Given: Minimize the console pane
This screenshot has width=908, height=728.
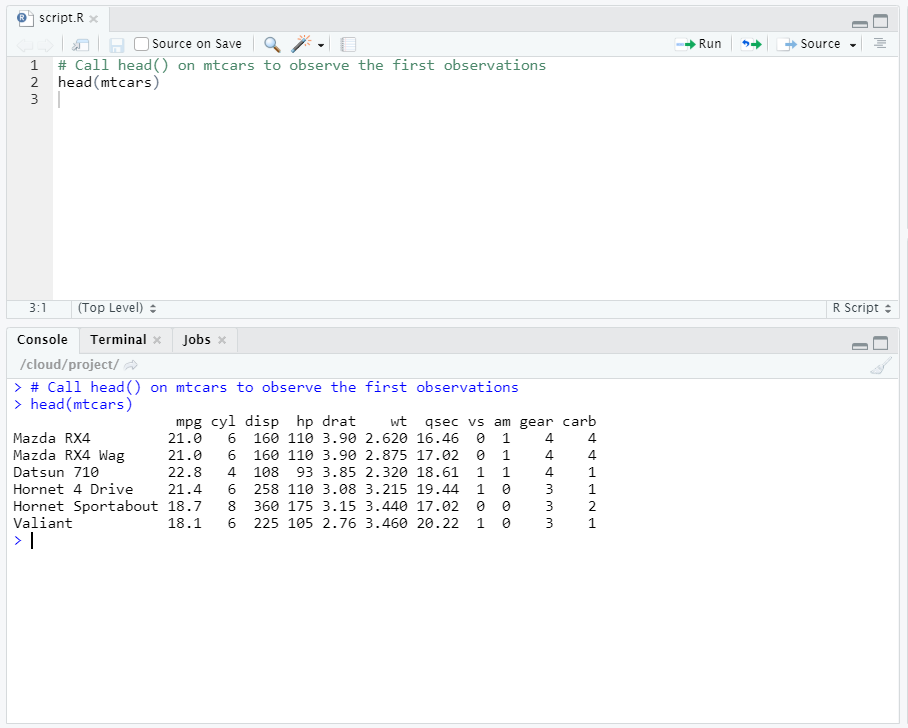Looking at the screenshot, I should pyautogui.click(x=860, y=346).
